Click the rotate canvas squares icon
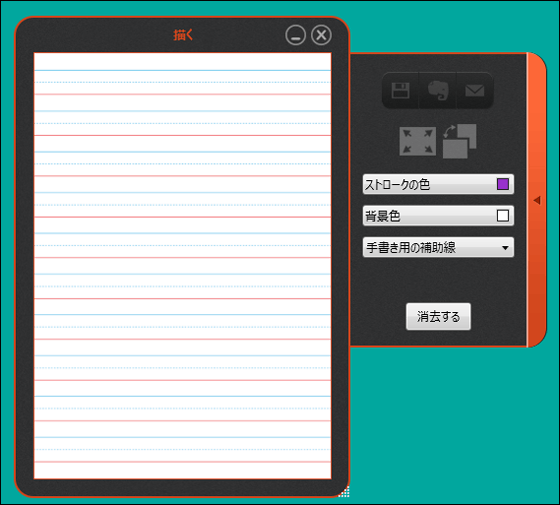 click(460, 141)
